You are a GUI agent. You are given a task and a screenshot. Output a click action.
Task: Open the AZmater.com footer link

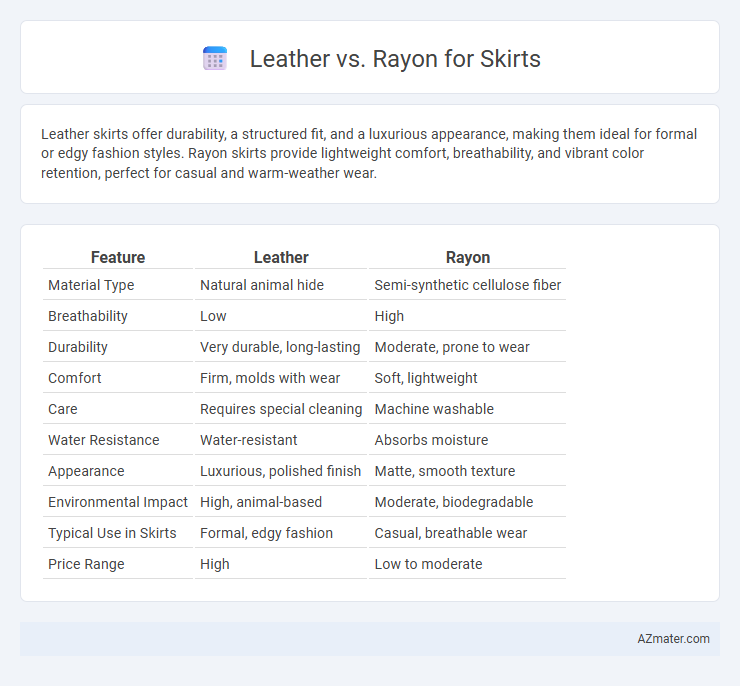[673, 638]
